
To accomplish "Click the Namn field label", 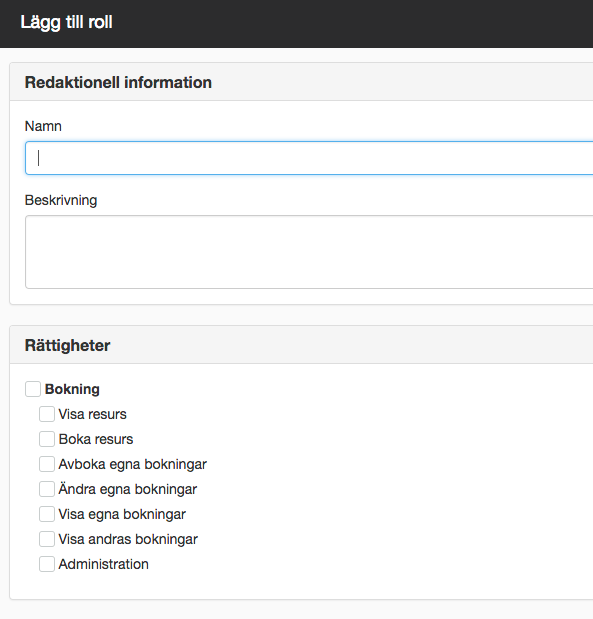I will 43,126.
